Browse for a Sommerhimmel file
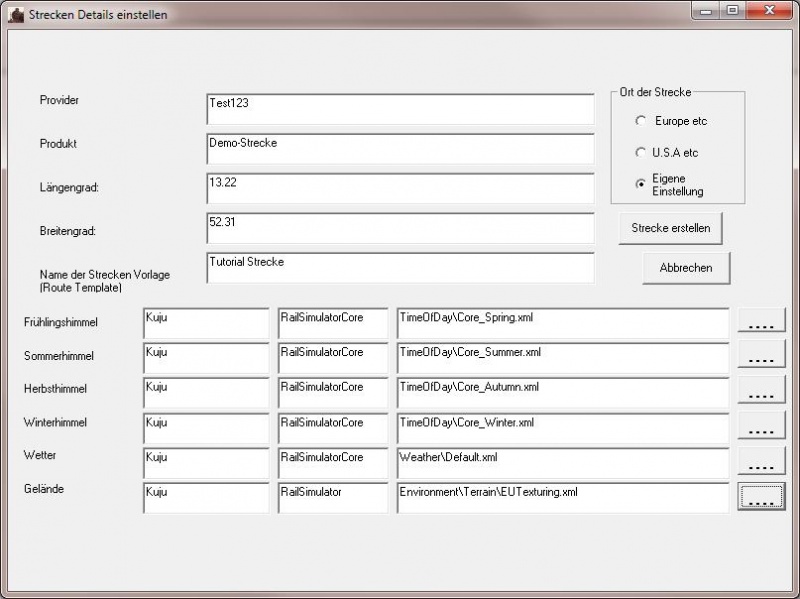This screenshot has height=599, width=800. click(x=761, y=355)
